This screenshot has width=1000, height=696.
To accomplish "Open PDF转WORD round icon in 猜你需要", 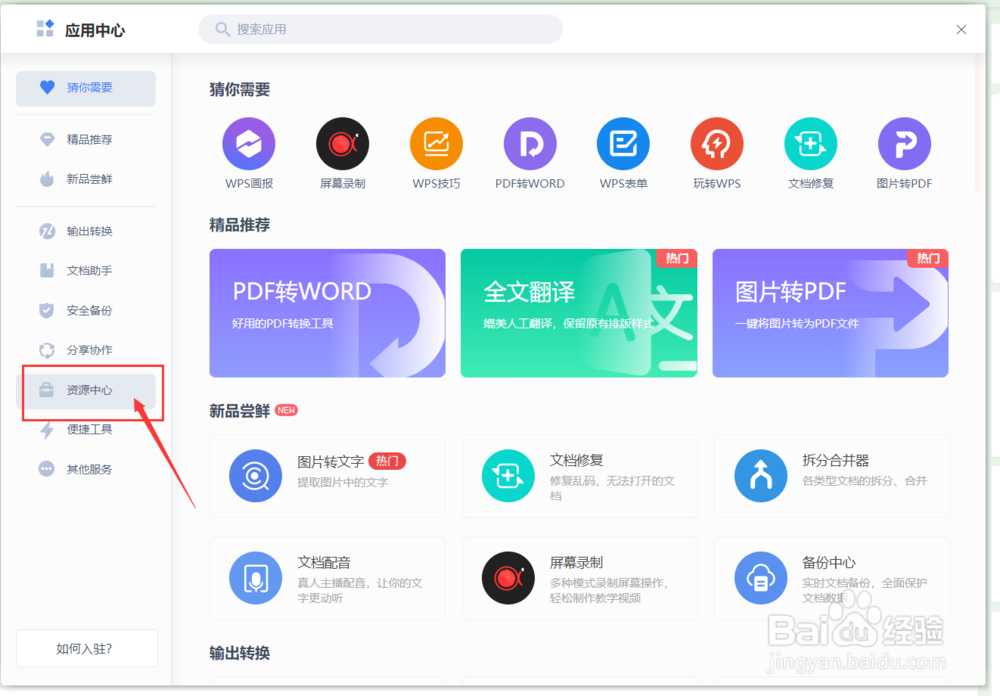I will tap(530, 144).
